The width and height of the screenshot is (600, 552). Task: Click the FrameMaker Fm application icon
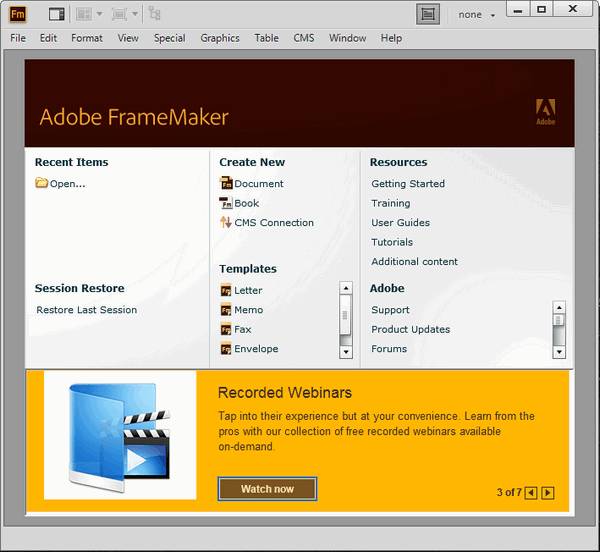point(18,15)
